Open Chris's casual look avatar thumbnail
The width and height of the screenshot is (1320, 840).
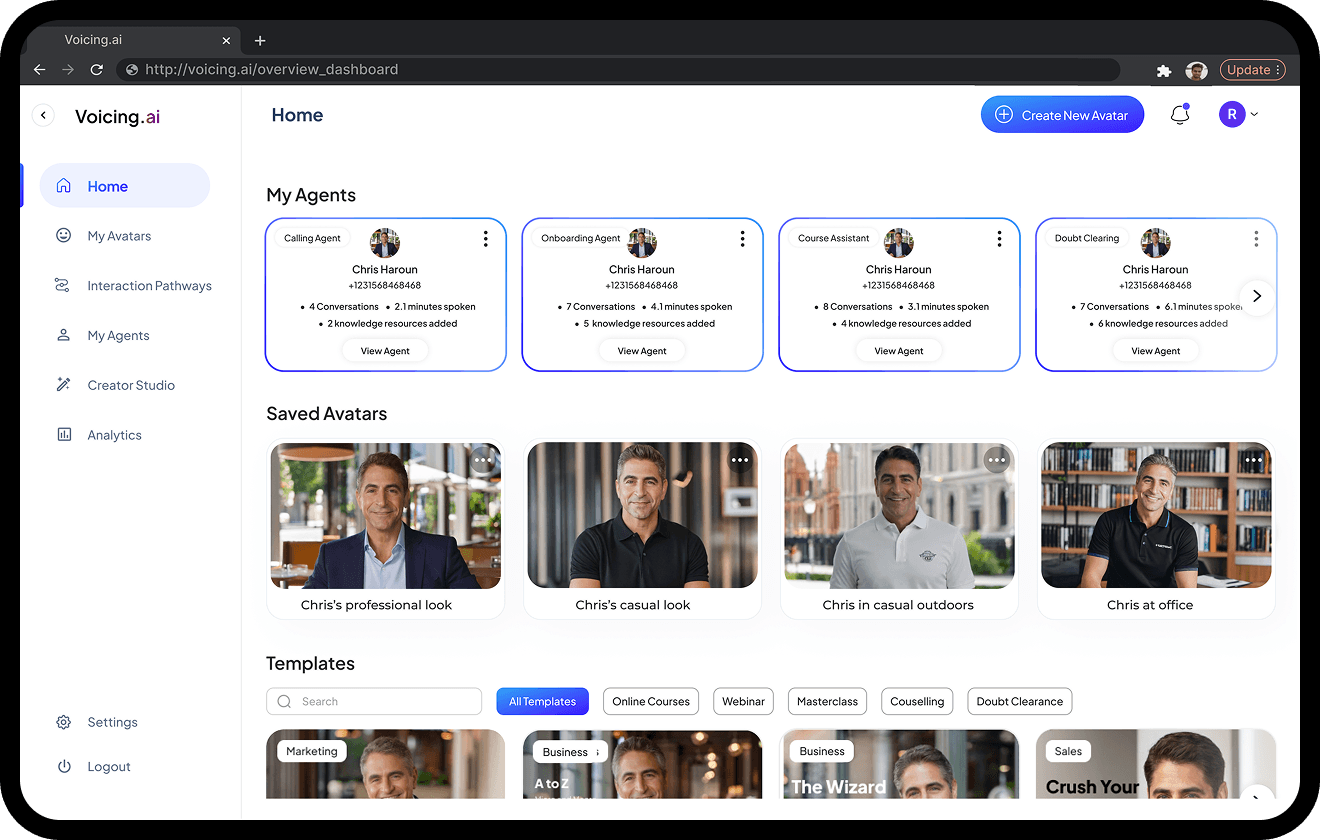point(643,516)
